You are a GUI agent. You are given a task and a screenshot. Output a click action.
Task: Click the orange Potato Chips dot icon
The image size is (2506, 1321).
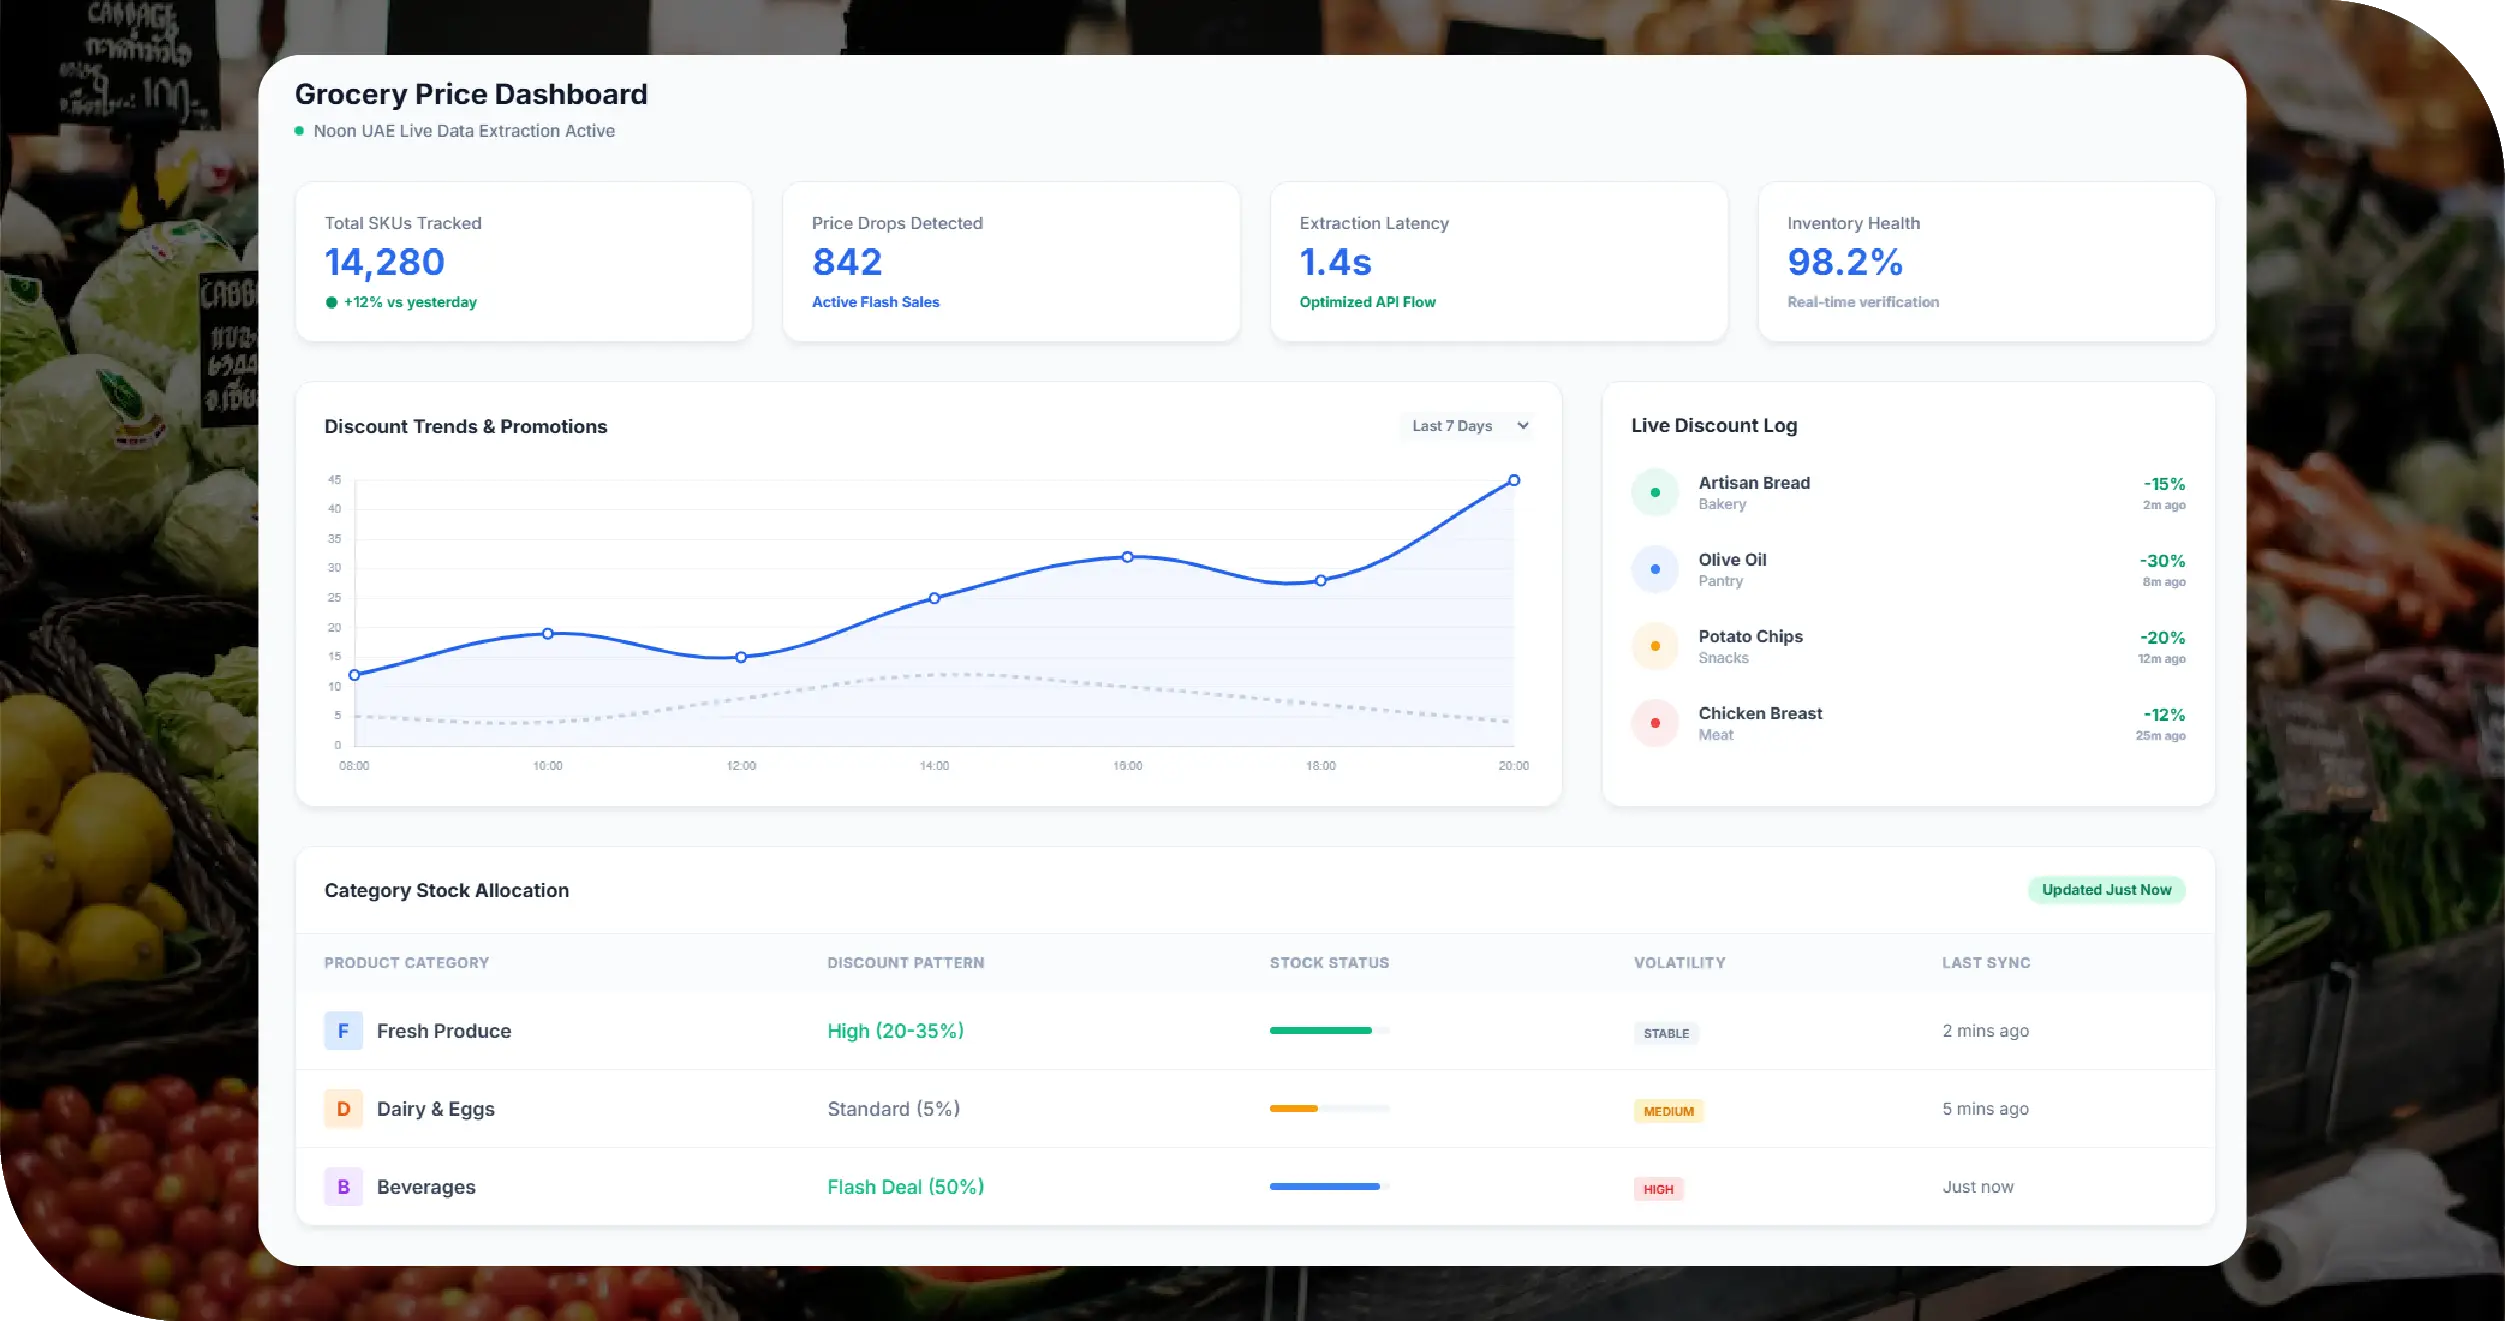coord(1655,646)
